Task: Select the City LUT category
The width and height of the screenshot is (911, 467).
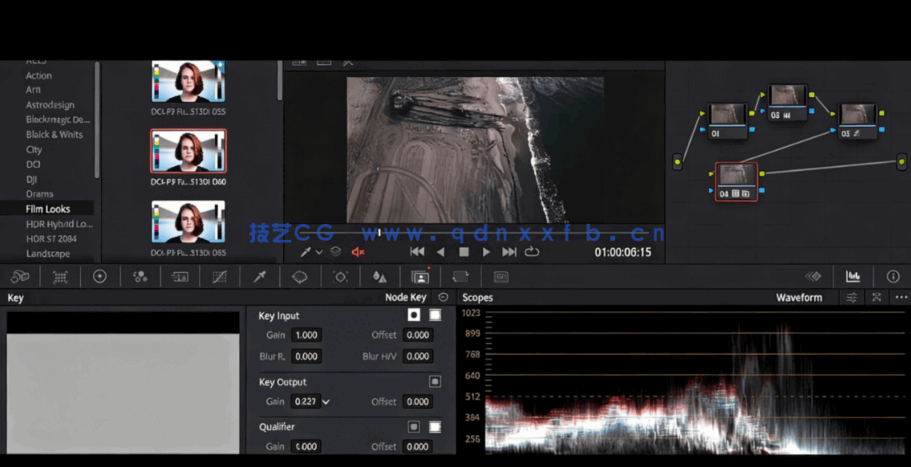Action: click(34, 149)
